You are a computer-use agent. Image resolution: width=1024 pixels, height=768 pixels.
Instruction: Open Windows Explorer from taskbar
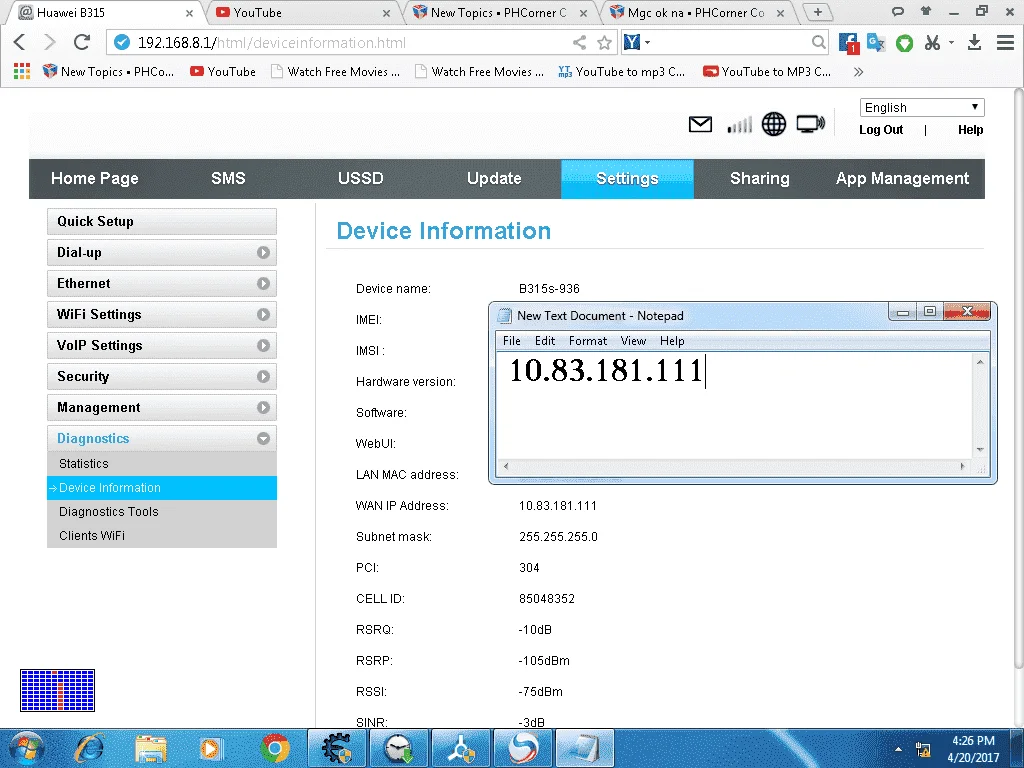(151, 748)
